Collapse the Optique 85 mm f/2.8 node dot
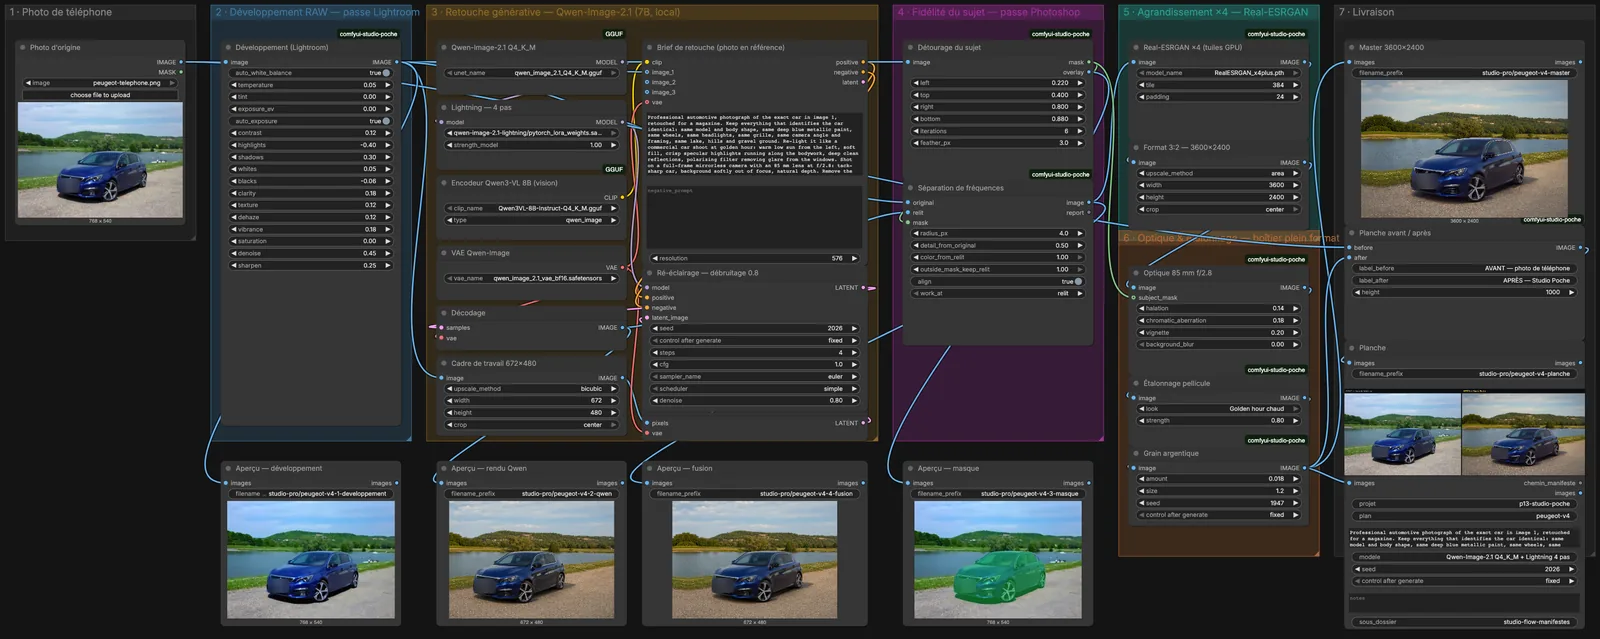The height and width of the screenshot is (639, 1600). pos(1136,273)
